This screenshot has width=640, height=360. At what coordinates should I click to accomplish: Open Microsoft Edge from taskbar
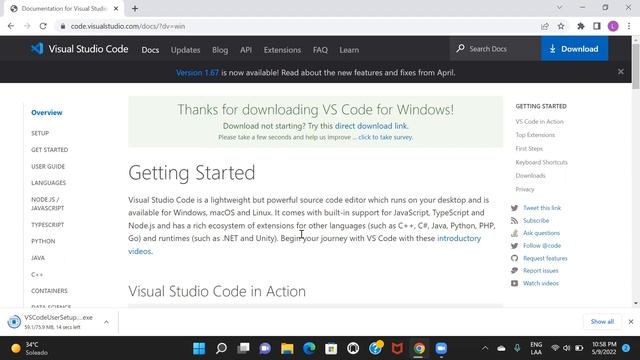(309, 348)
